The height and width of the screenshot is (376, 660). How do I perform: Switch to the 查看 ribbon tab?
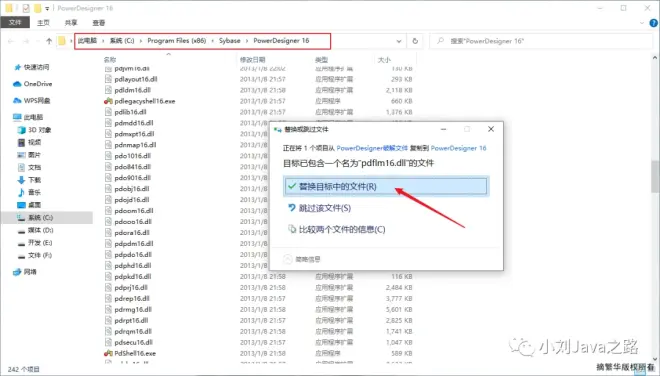(x=98, y=23)
